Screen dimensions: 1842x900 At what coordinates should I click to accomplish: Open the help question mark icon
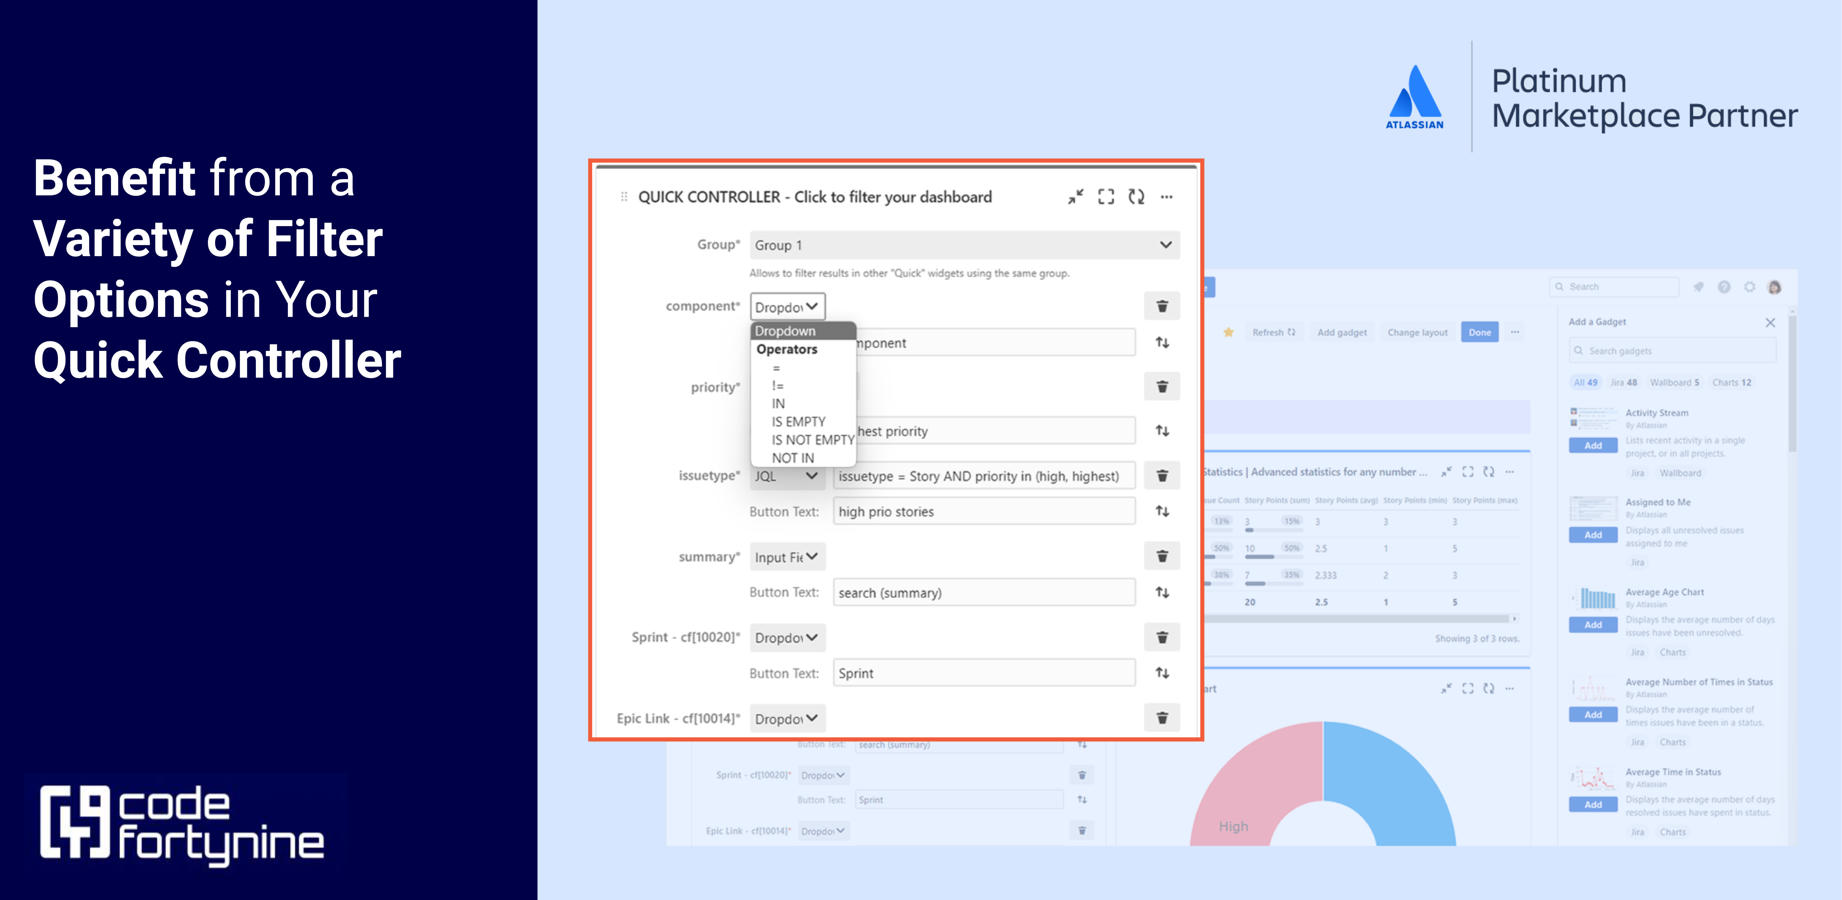click(x=1723, y=286)
